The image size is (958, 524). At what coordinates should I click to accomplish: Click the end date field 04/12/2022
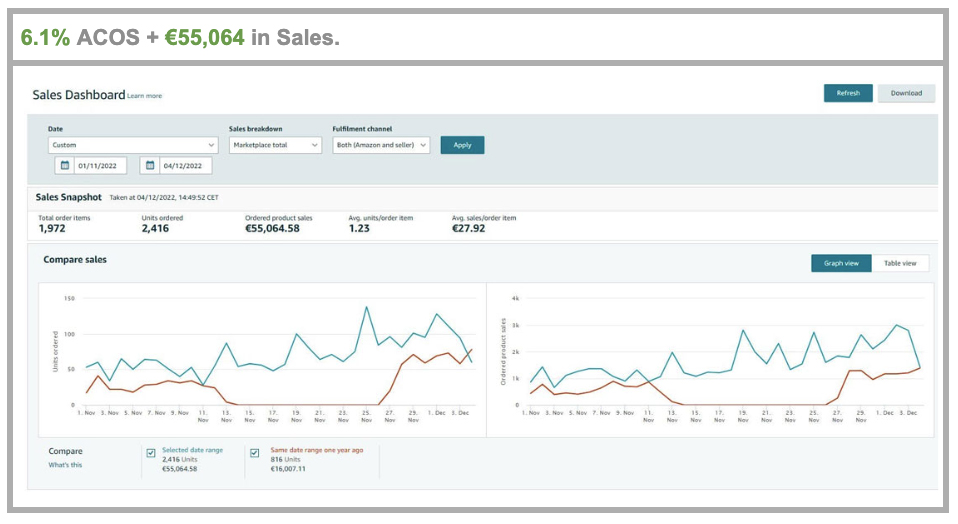pos(184,166)
